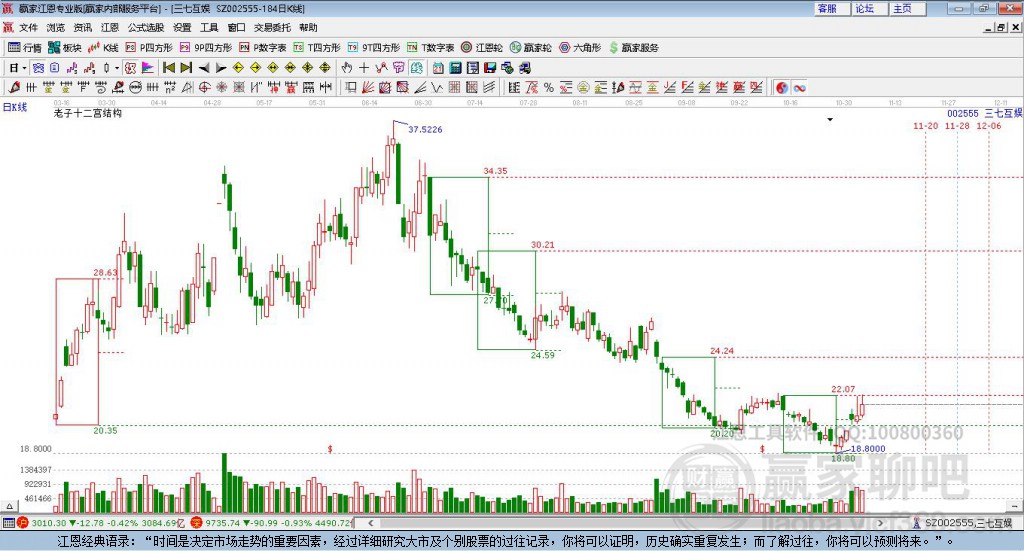Screen dimensions: 1024x551
Task: Open the 9P四方形 tool
Action: (206, 48)
